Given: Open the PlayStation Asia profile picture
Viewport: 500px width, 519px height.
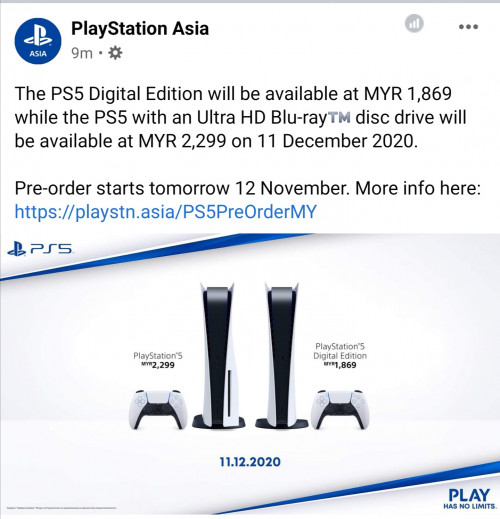Looking at the screenshot, I should [38, 41].
